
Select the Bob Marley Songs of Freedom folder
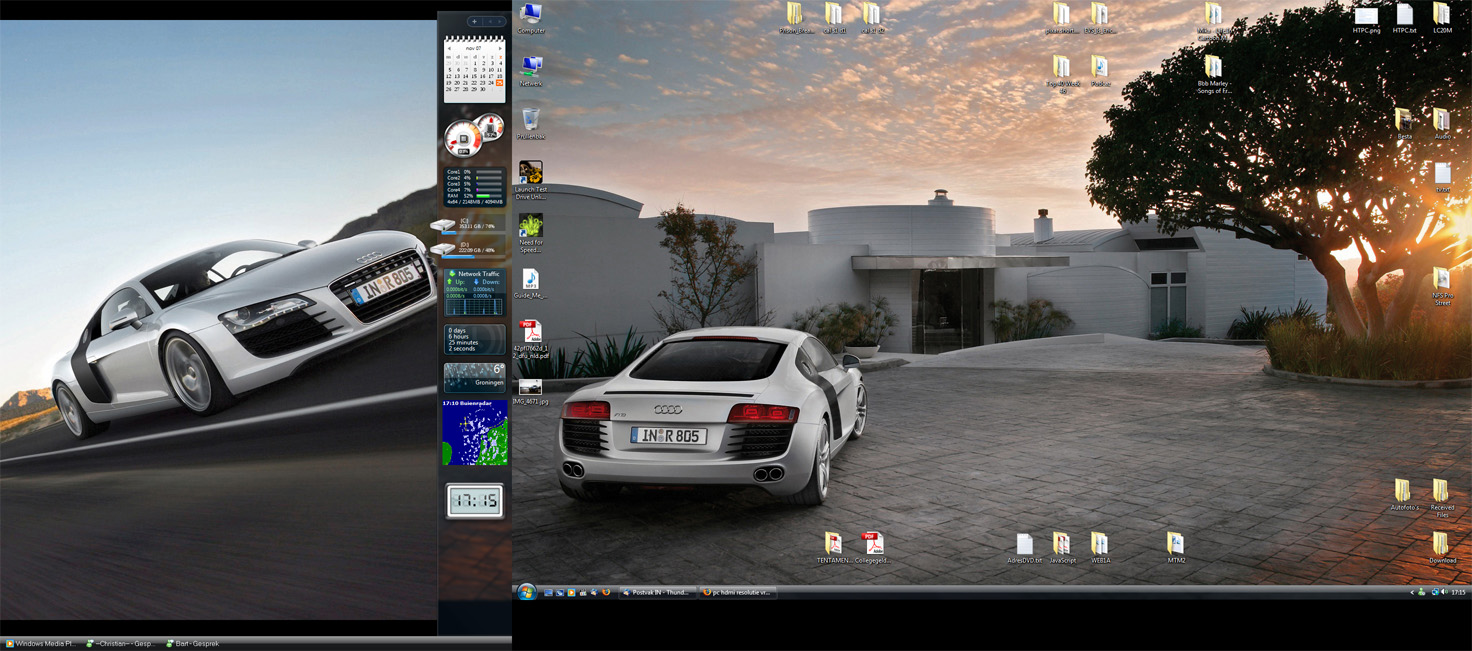click(1214, 75)
